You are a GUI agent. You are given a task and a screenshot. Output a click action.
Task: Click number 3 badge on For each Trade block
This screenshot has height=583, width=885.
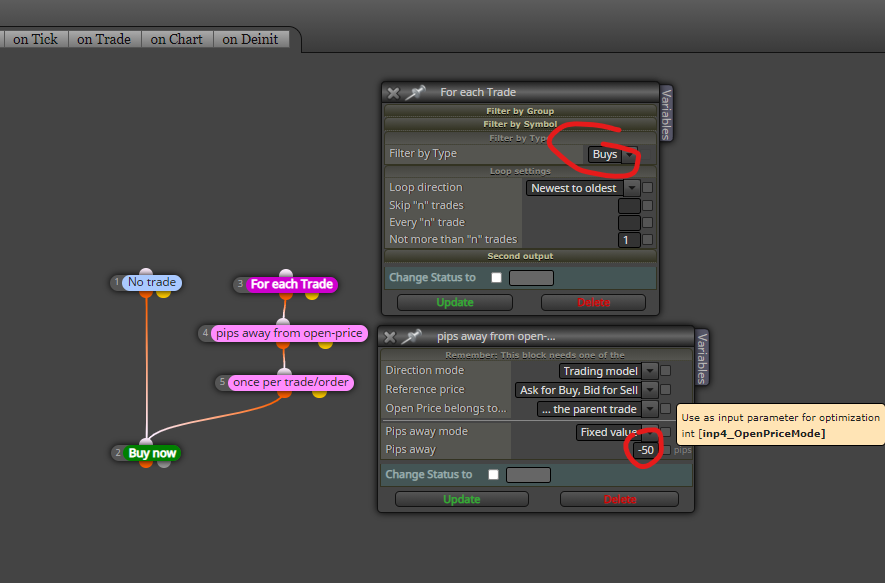coord(240,284)
